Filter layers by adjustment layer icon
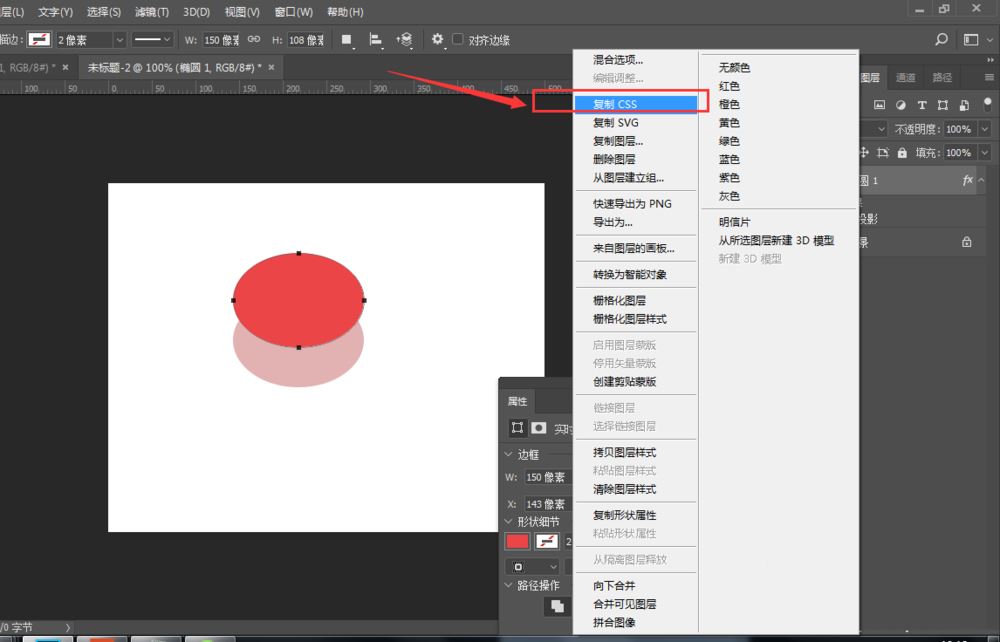Screen dimensions: 1000x642 (x=901, y=105)
